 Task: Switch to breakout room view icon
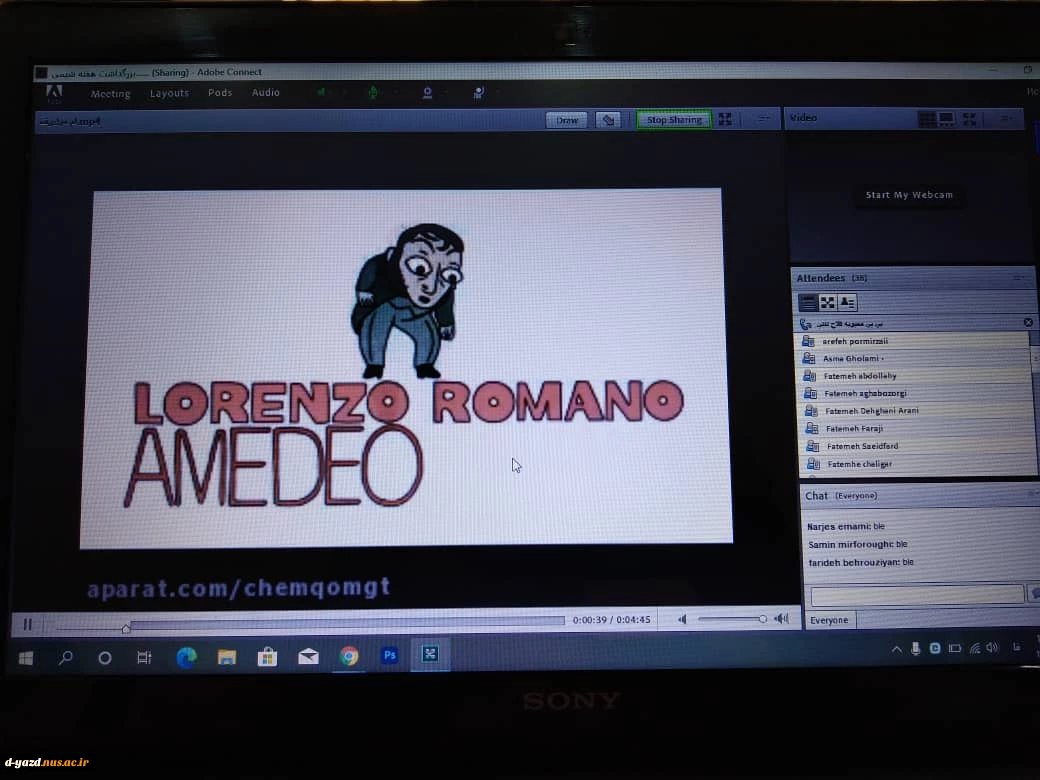click(827, 303)
